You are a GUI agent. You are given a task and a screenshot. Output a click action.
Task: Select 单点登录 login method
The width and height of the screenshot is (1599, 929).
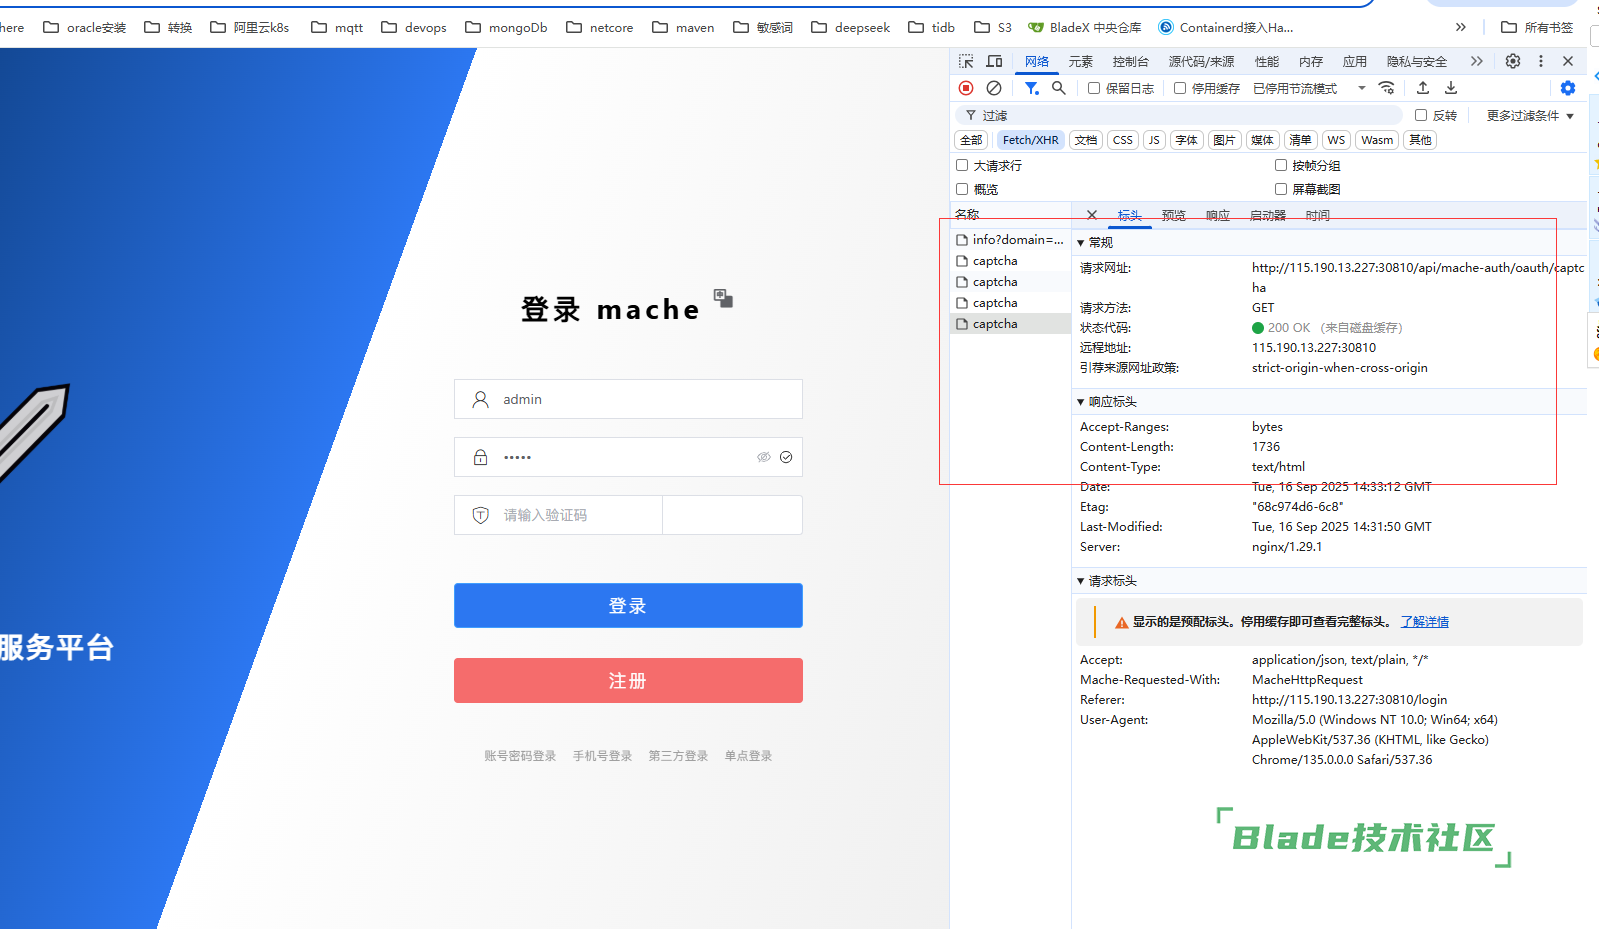pos(748,756)
